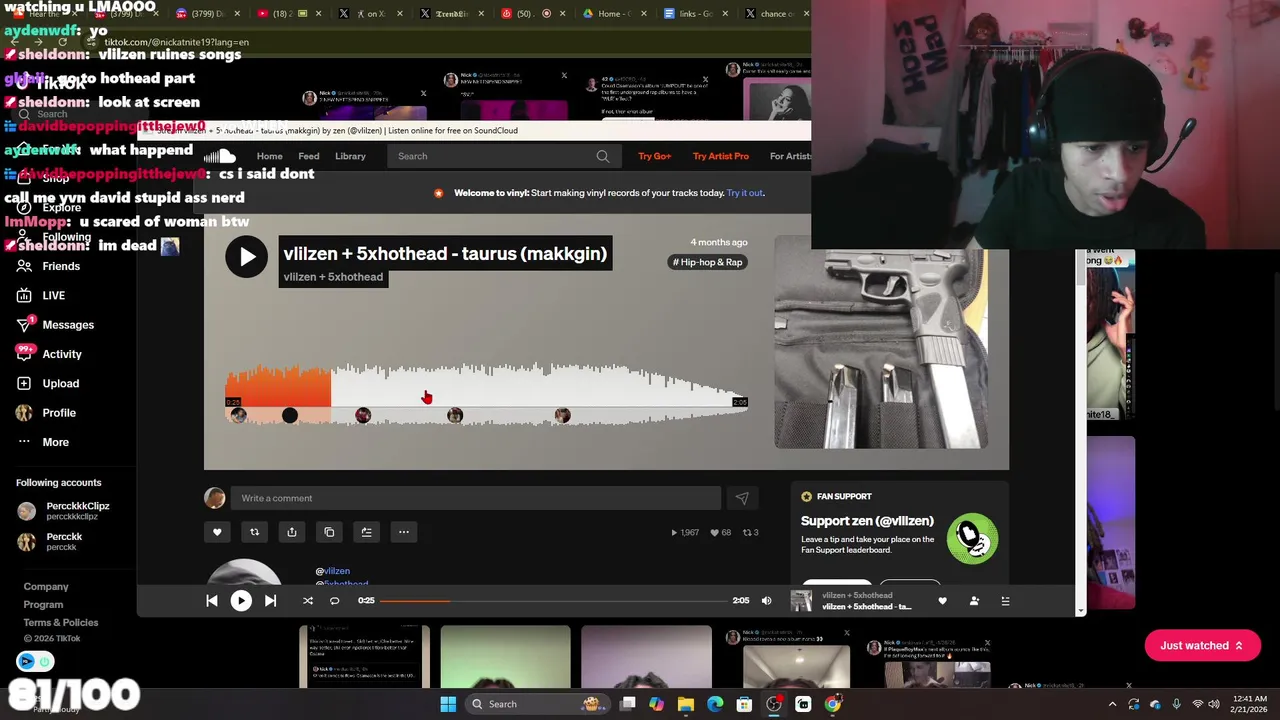
Task: Play the taurus (makkgin) track with the big play button
Action: click(246, 256)
